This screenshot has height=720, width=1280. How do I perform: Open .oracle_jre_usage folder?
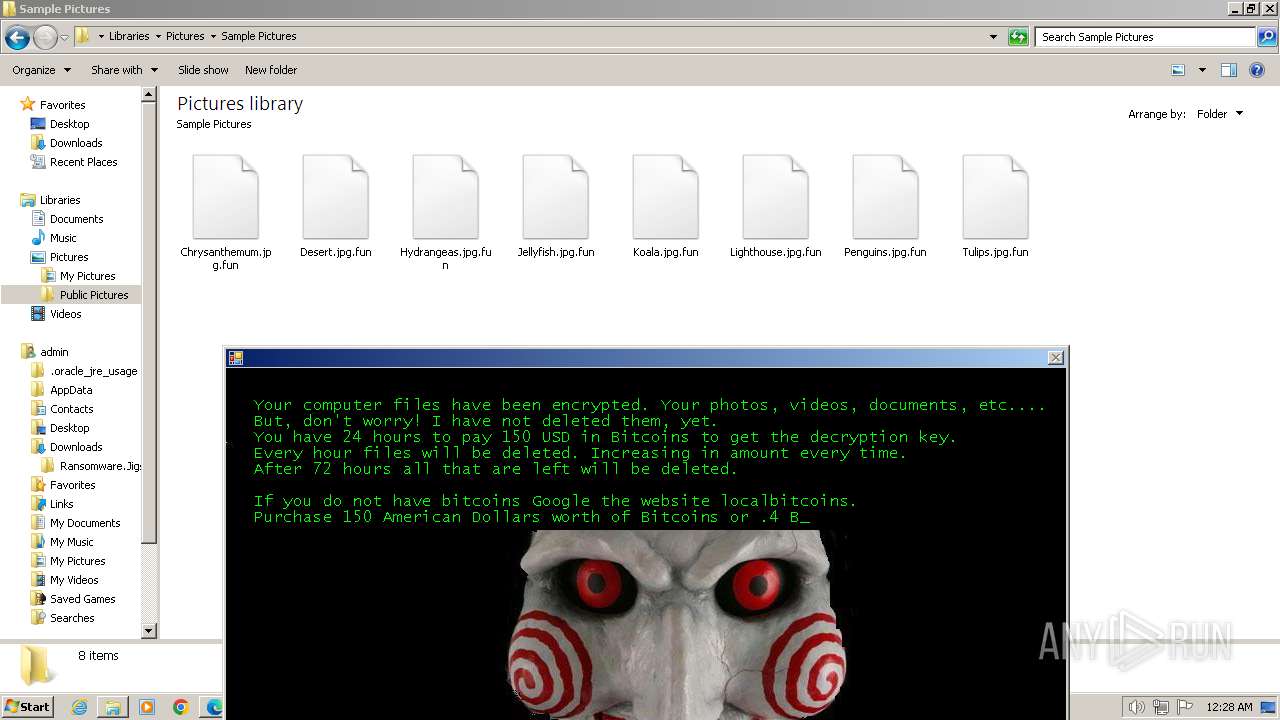point(93,371)
